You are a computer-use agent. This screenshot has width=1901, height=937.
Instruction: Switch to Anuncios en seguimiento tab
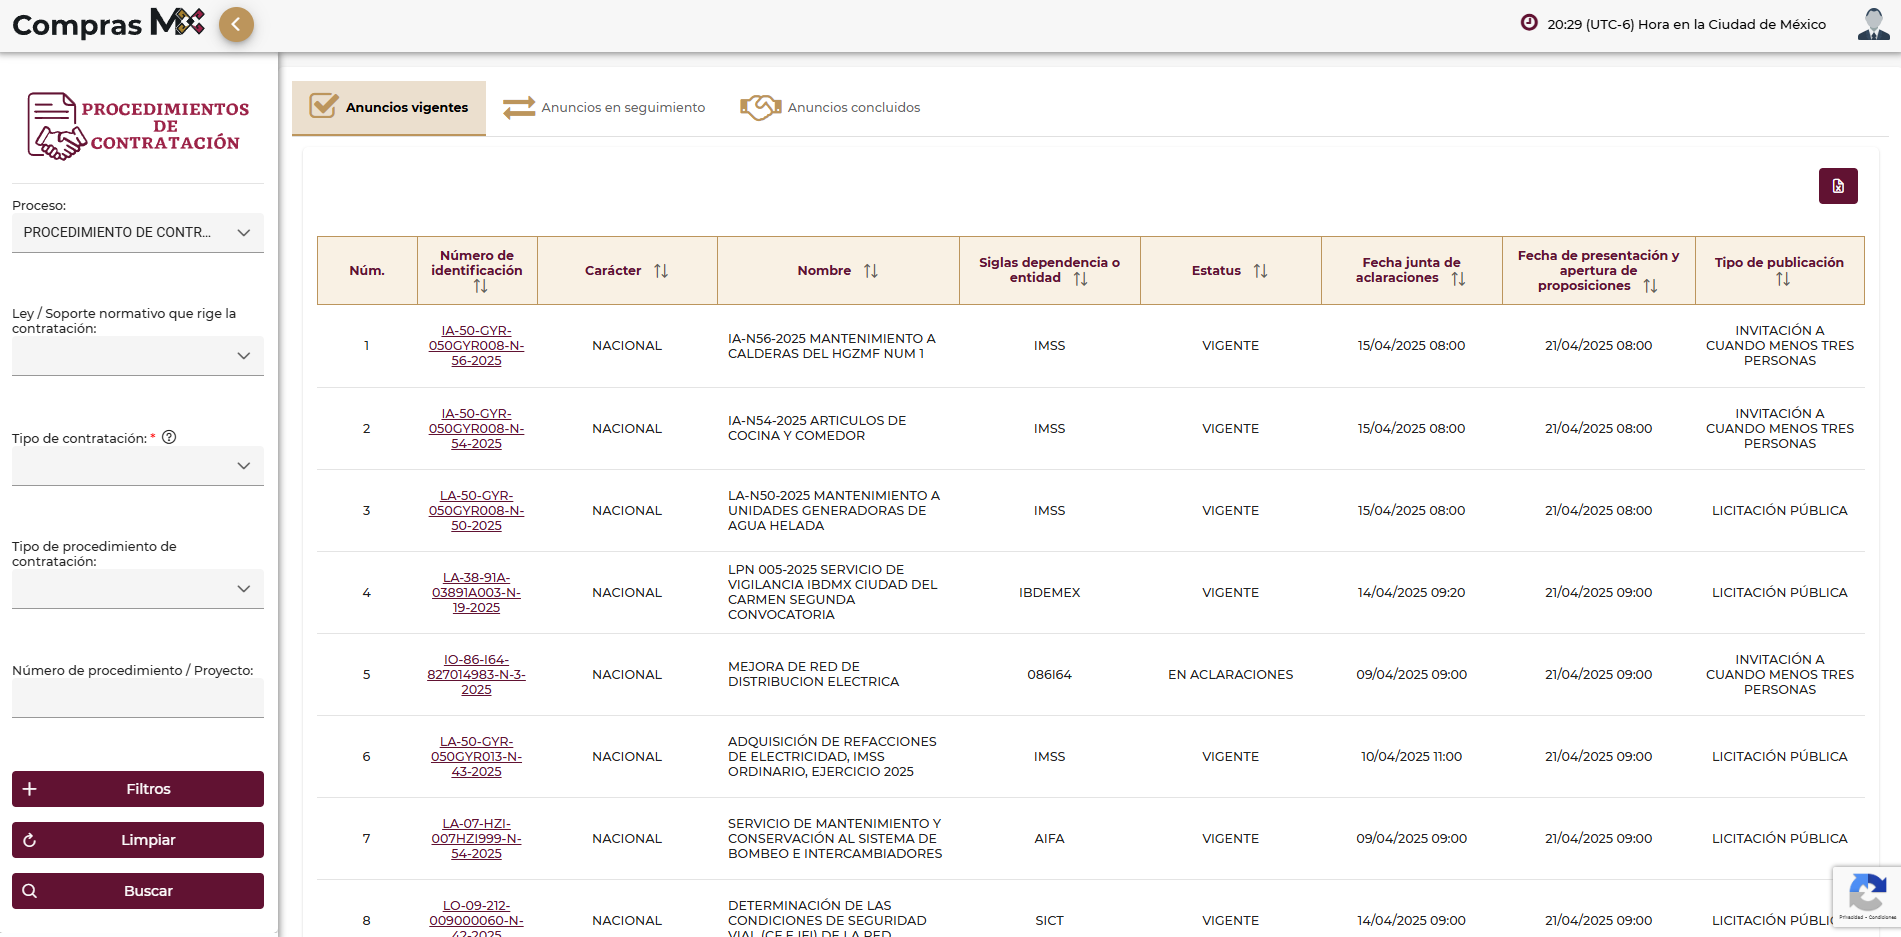pos(604,107)
